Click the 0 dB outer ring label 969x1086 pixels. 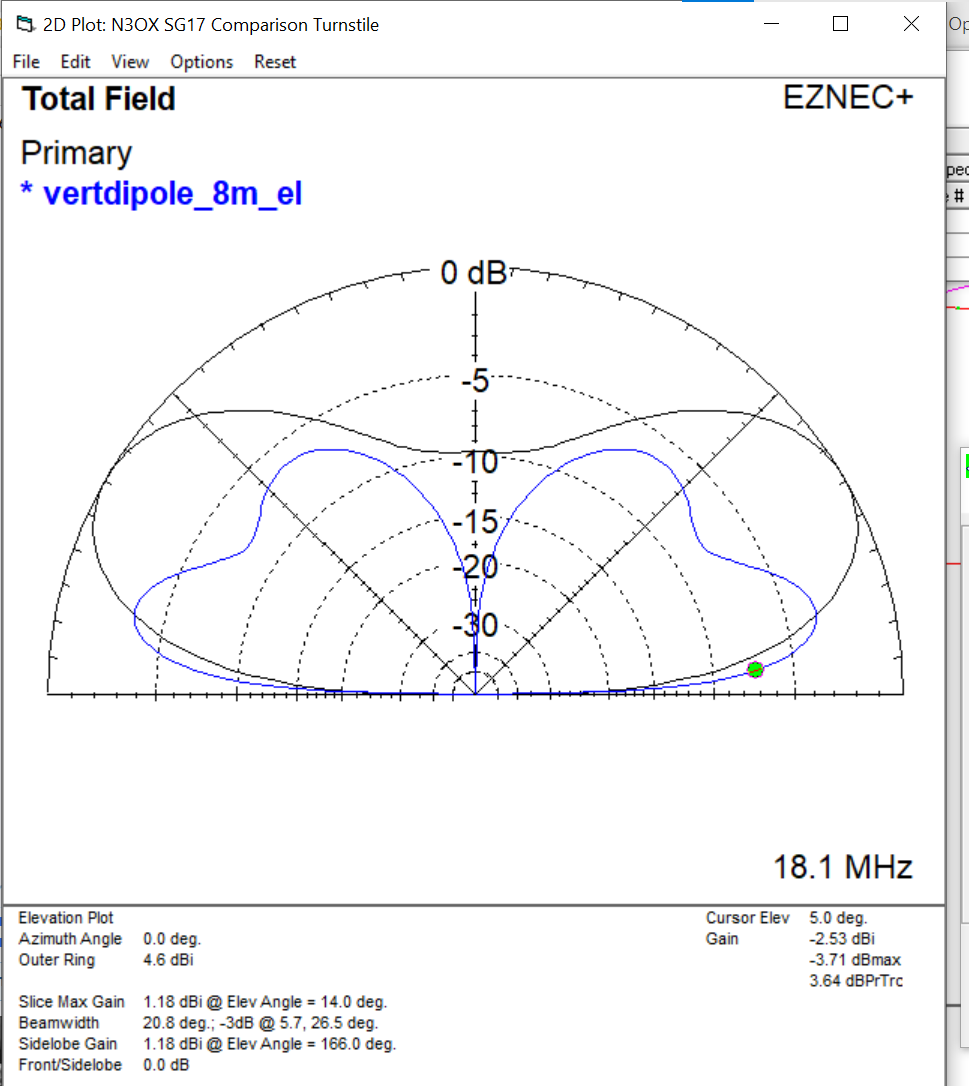click(474, 272)
